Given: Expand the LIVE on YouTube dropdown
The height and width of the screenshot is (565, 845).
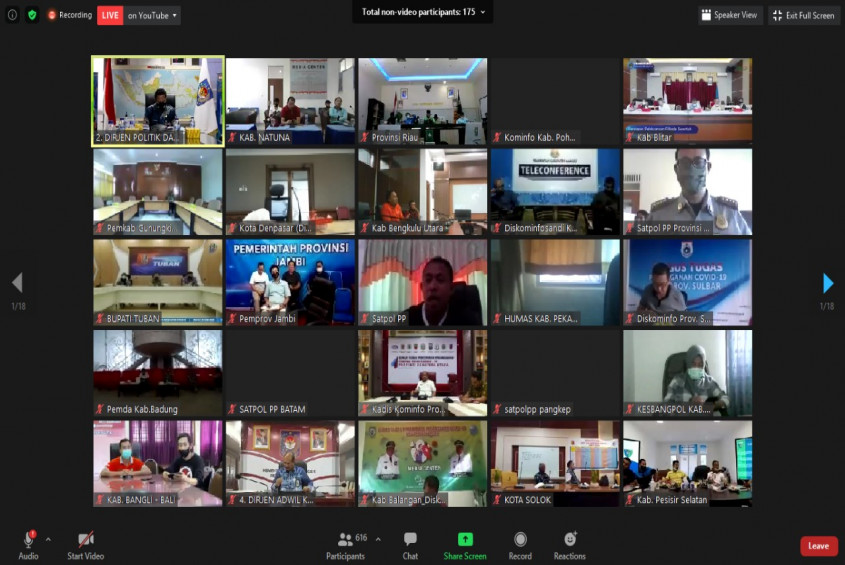Looking at the screenshot, I should [x=151, y=16].
